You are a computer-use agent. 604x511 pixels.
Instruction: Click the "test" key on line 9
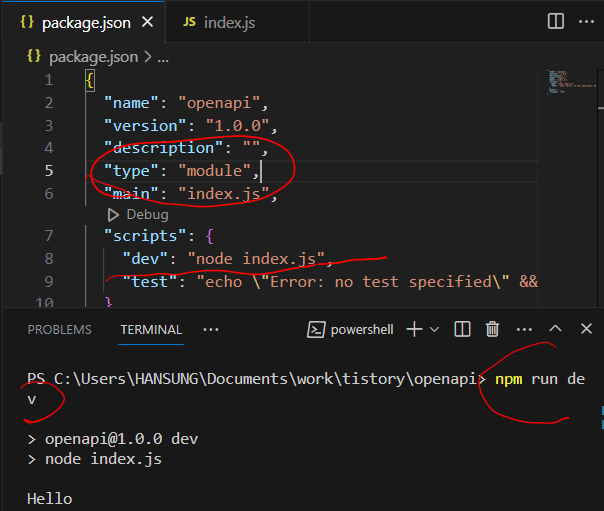pos(149,282)
